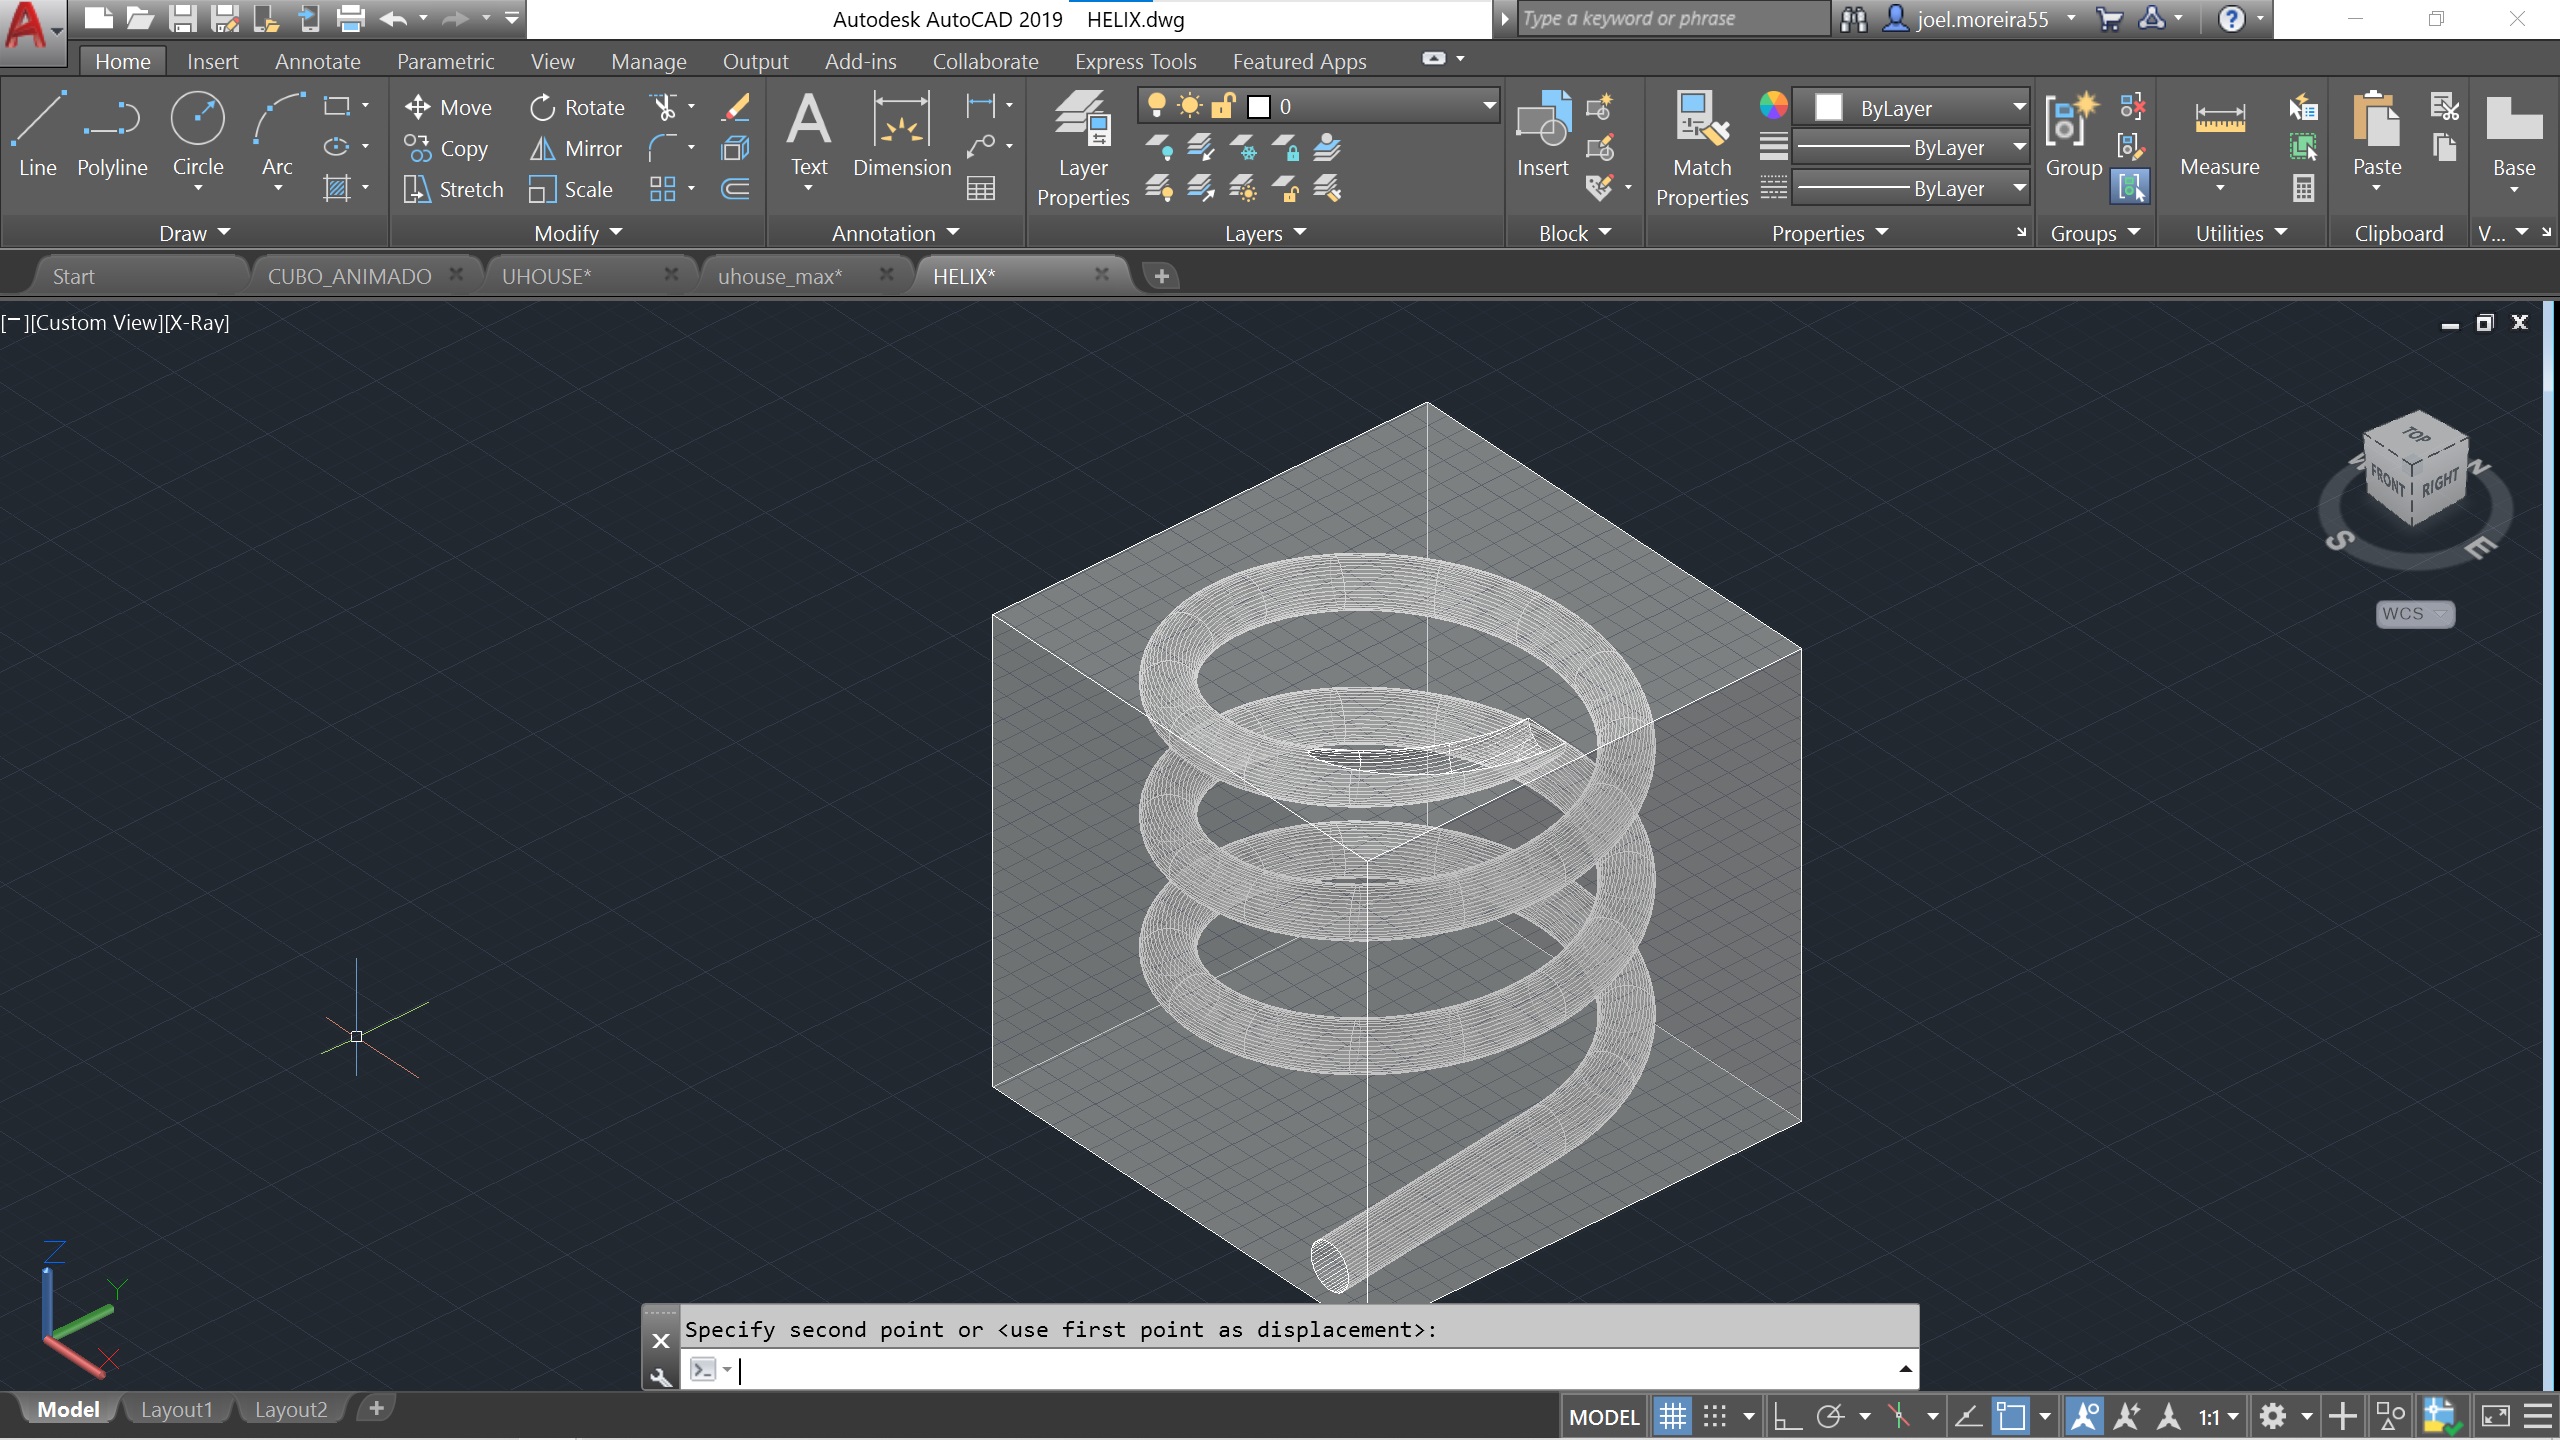Screen dimensions: 2560x1440
Task: Activate the Rotate command
Action: 577,107
